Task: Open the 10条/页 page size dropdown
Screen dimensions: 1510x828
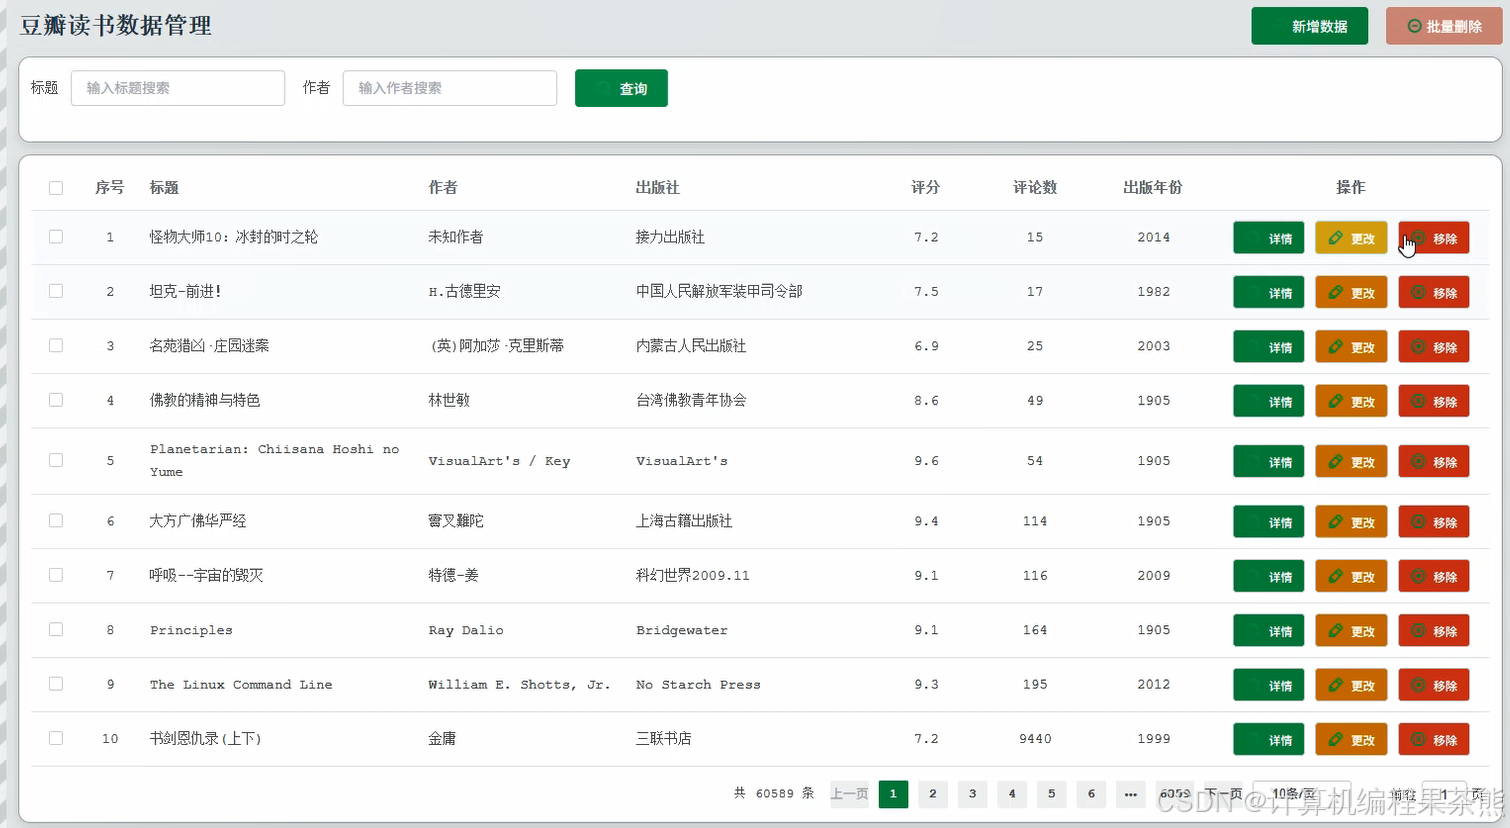Action: 1301,794
